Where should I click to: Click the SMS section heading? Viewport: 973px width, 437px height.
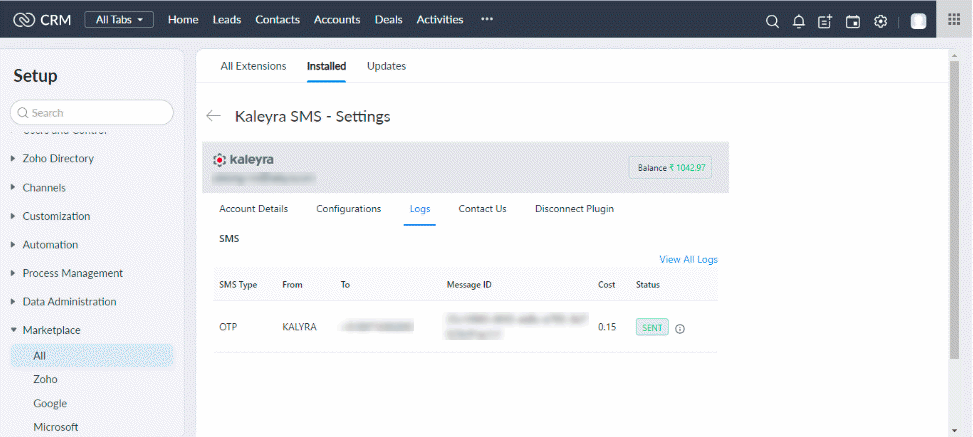point(229,238)
